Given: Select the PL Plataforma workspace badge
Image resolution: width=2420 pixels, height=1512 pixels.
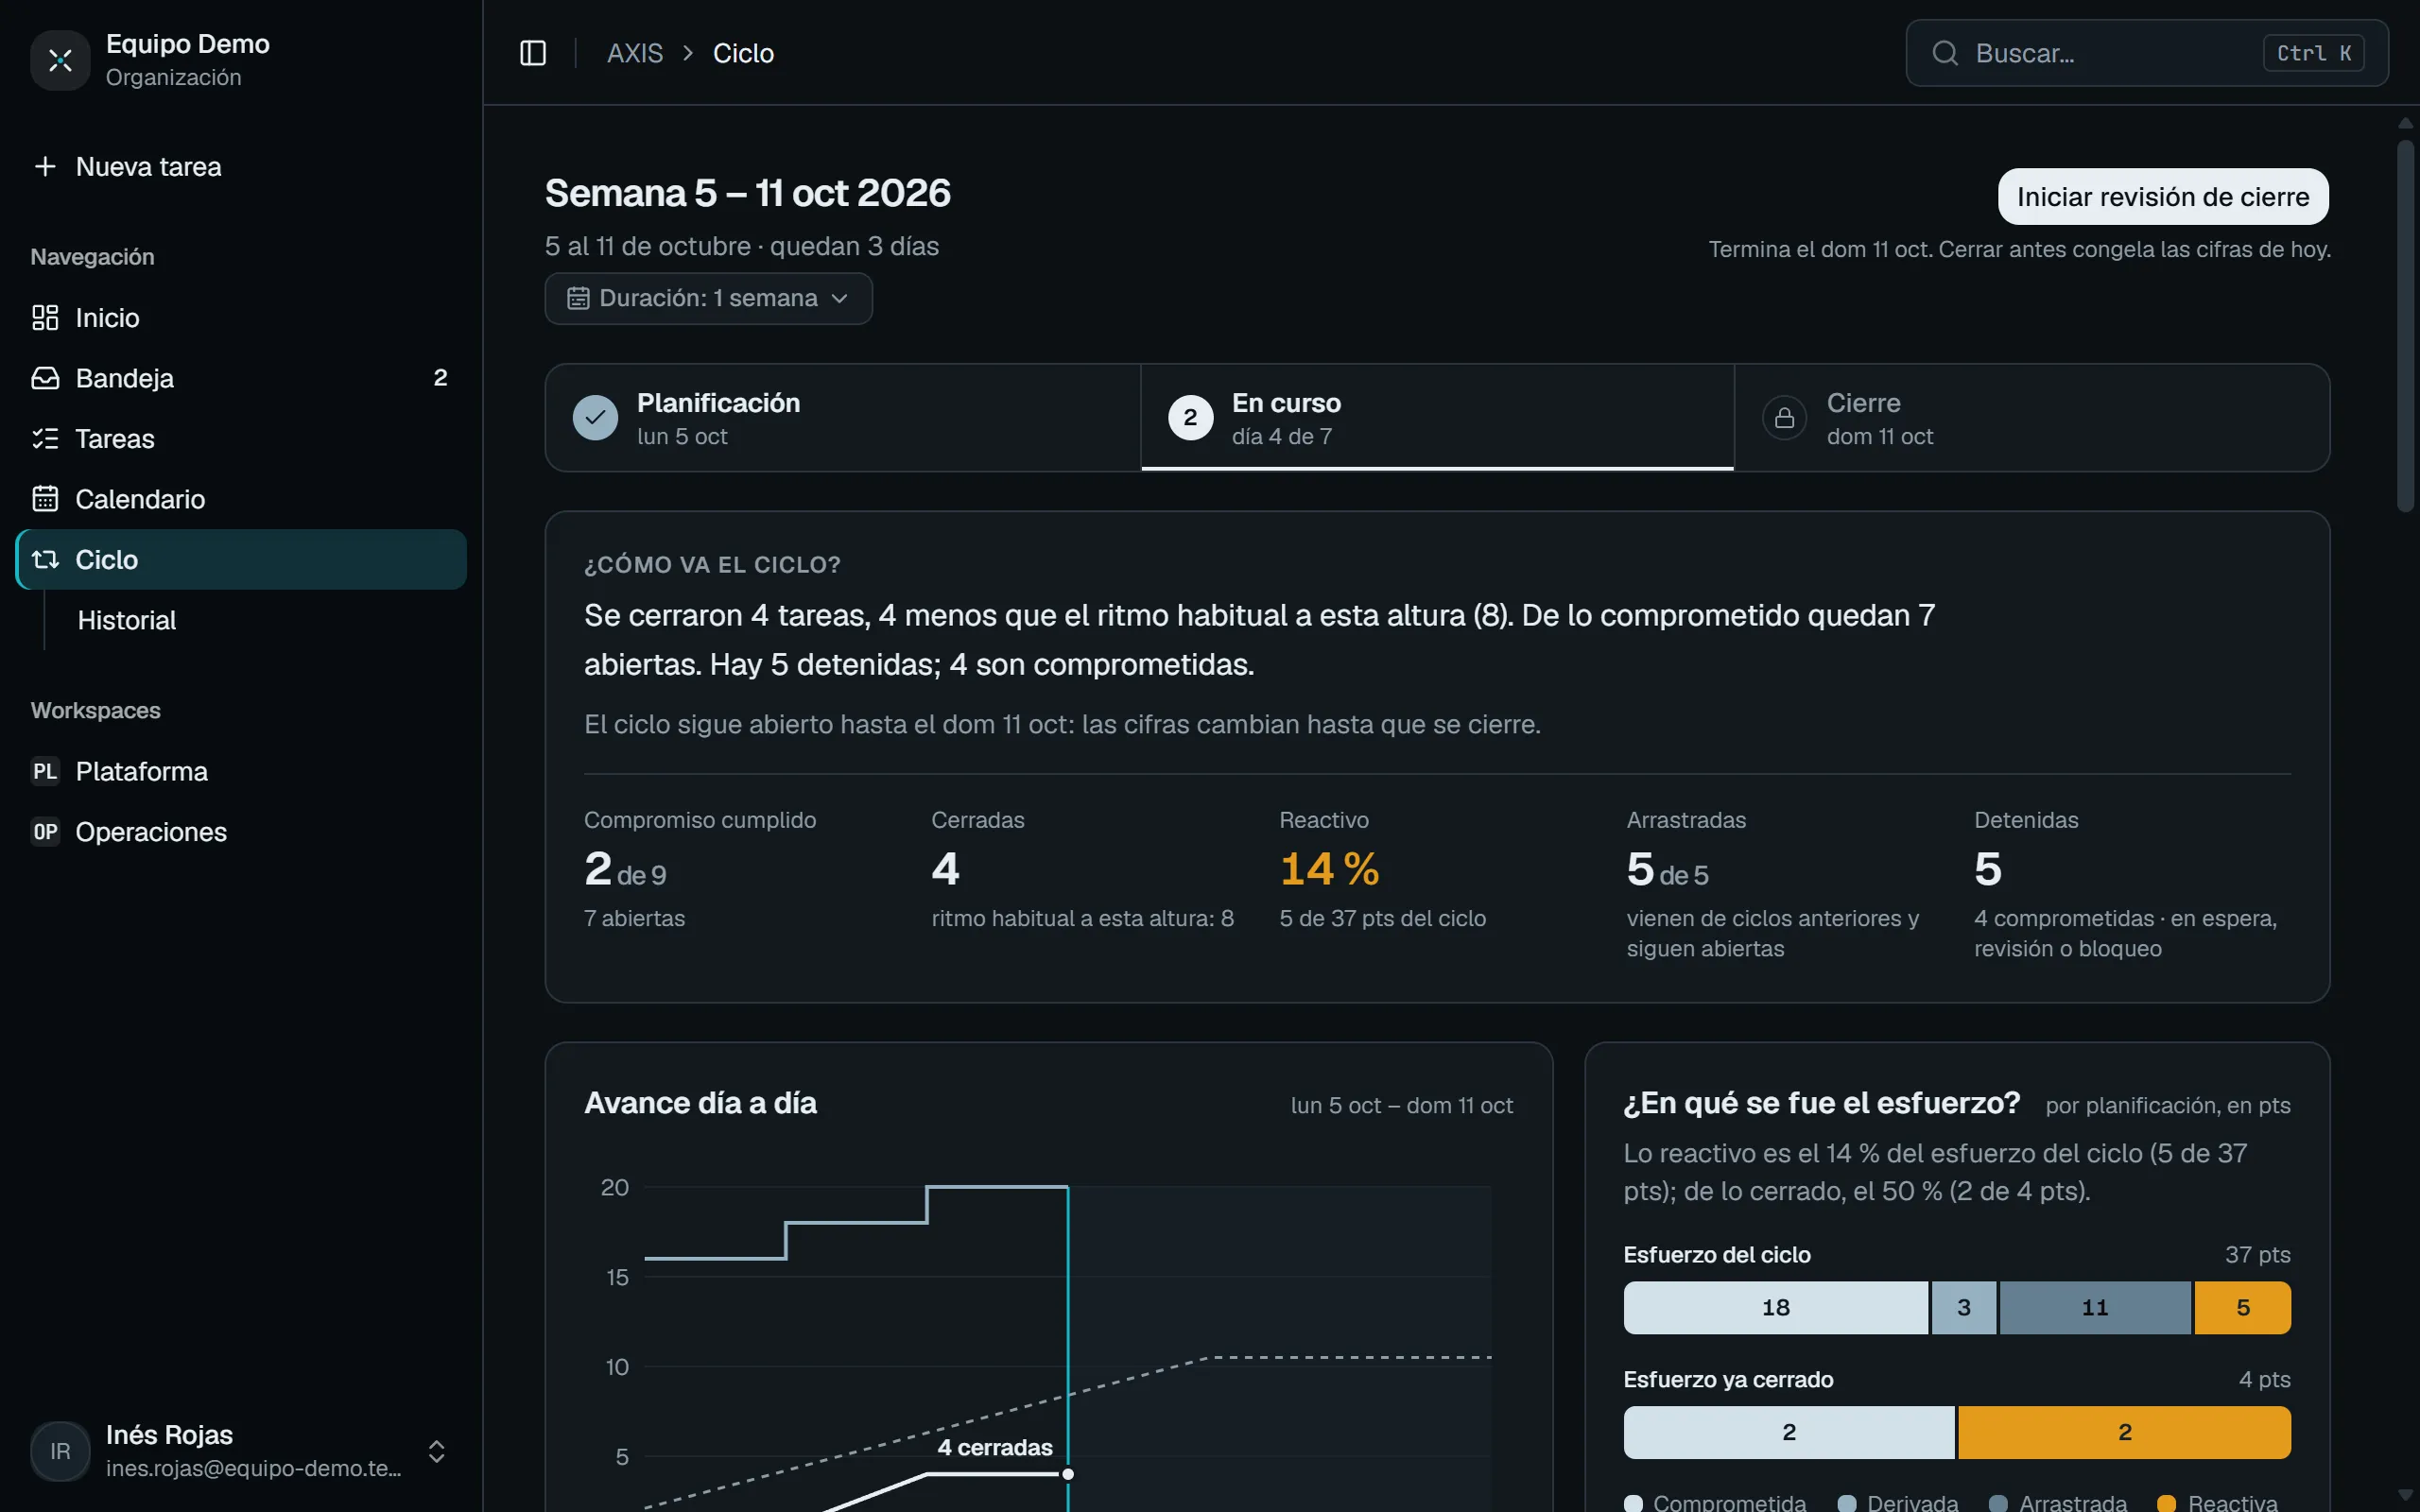Looking at the screenshot, I should (x=45, y=771).
